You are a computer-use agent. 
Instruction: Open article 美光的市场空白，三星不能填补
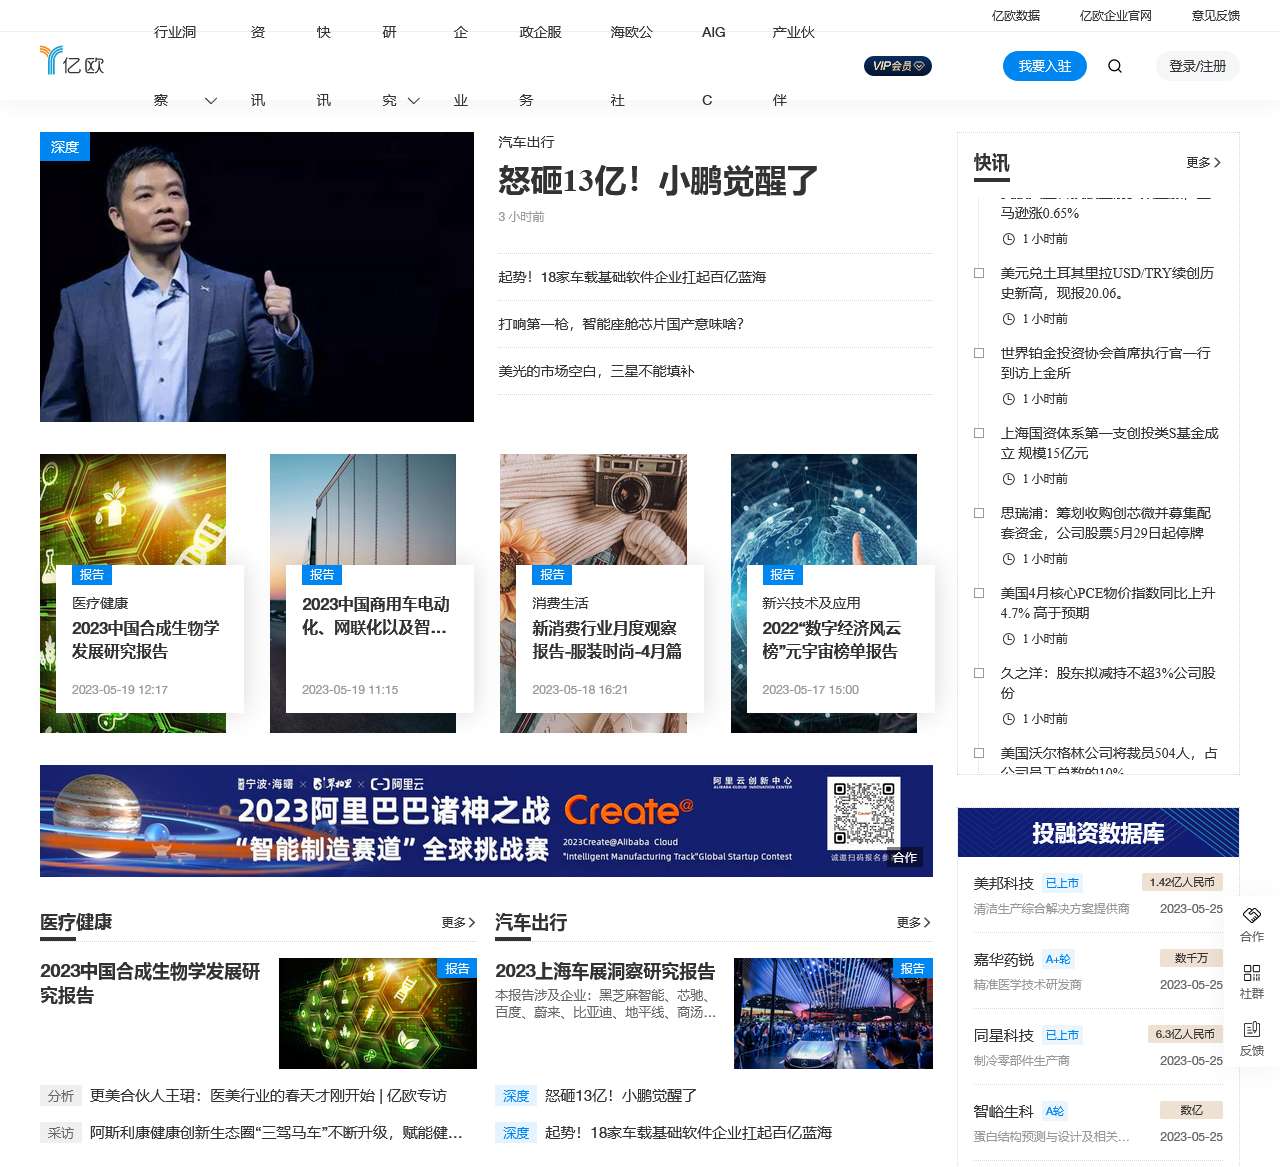pyautogui.click(x=596, y=371)
